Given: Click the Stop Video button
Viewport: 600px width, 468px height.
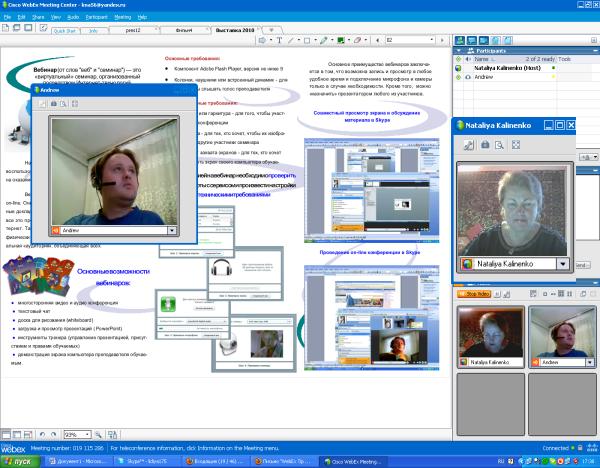Looking at the screenshot, I should [474, 294].
